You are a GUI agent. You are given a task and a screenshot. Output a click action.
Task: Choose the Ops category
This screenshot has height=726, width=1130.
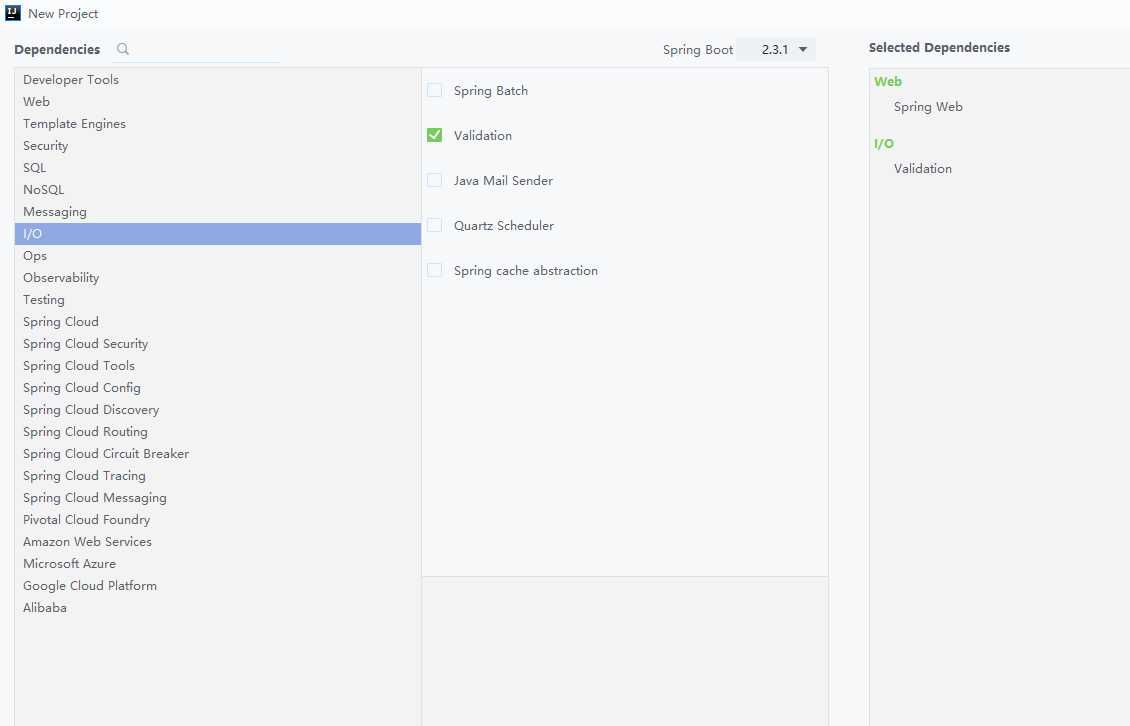(218, 255)
